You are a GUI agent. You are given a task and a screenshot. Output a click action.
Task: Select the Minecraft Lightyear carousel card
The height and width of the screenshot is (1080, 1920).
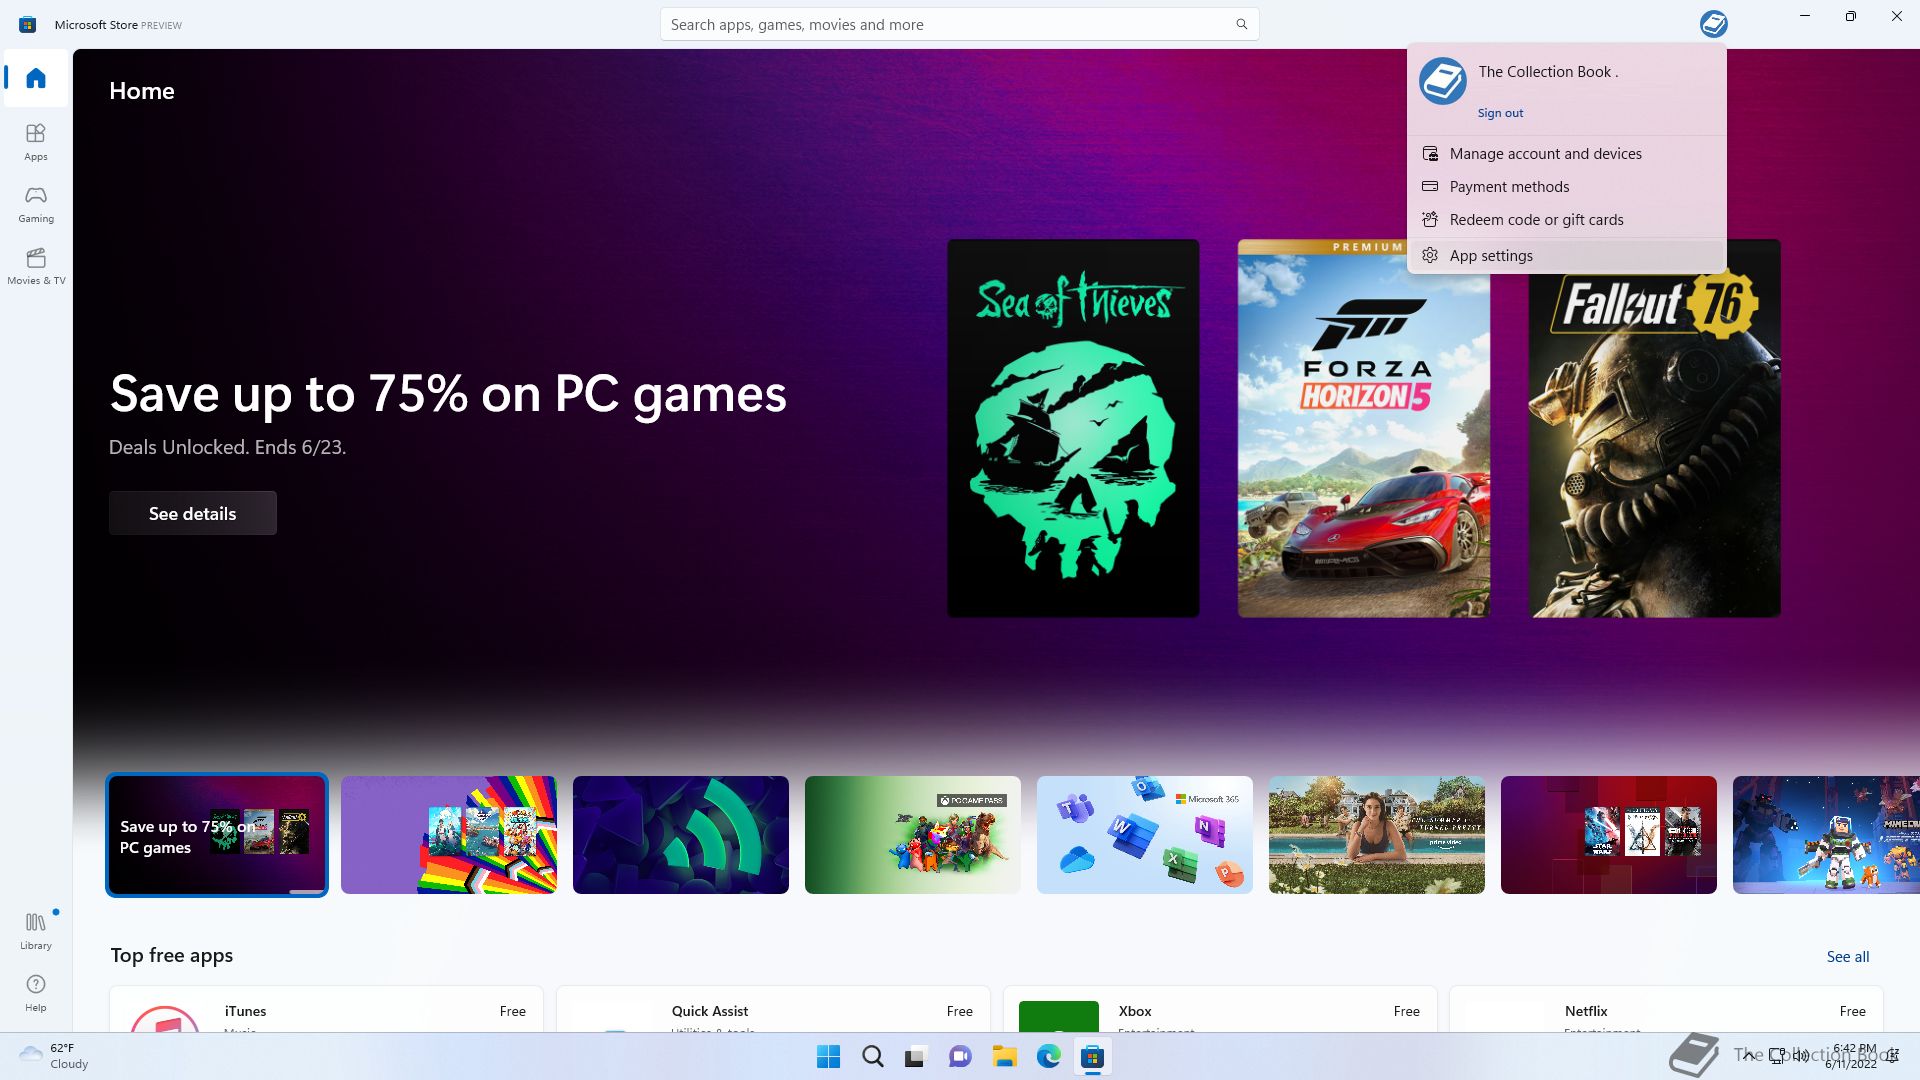[1826, 835]
